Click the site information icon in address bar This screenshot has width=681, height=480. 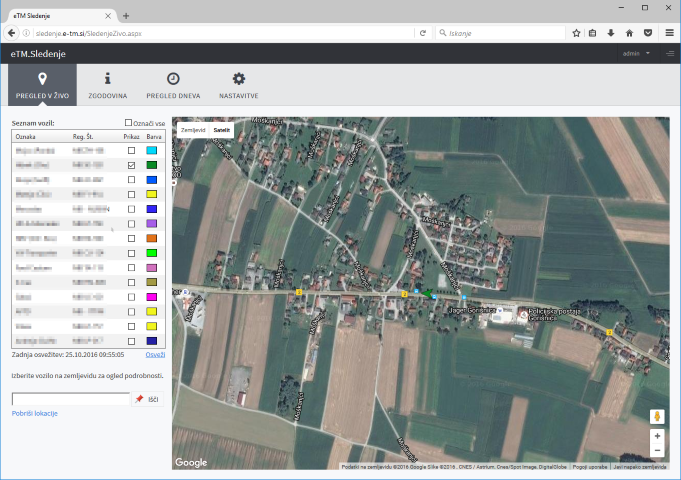26,33
